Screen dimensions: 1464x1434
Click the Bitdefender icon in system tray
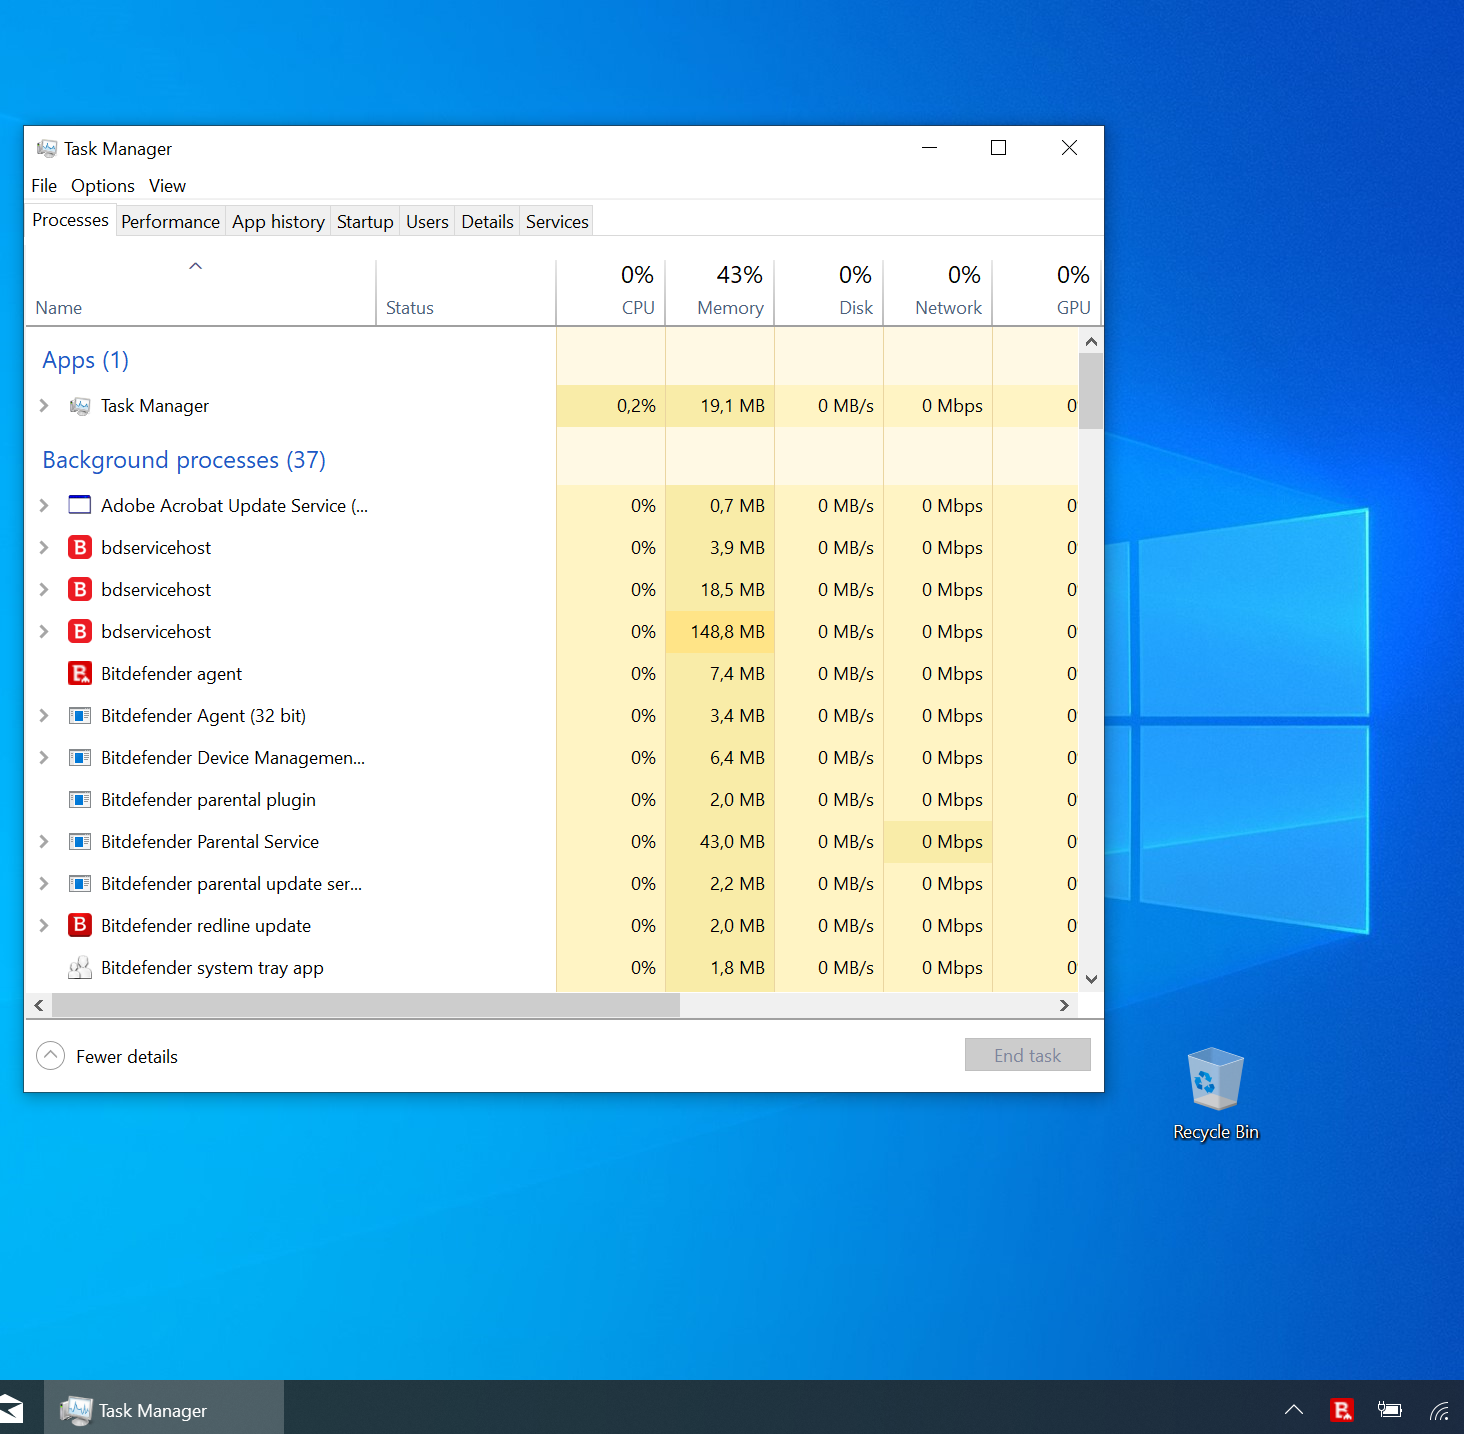pyautogui.click(x=1341, y=1410)
